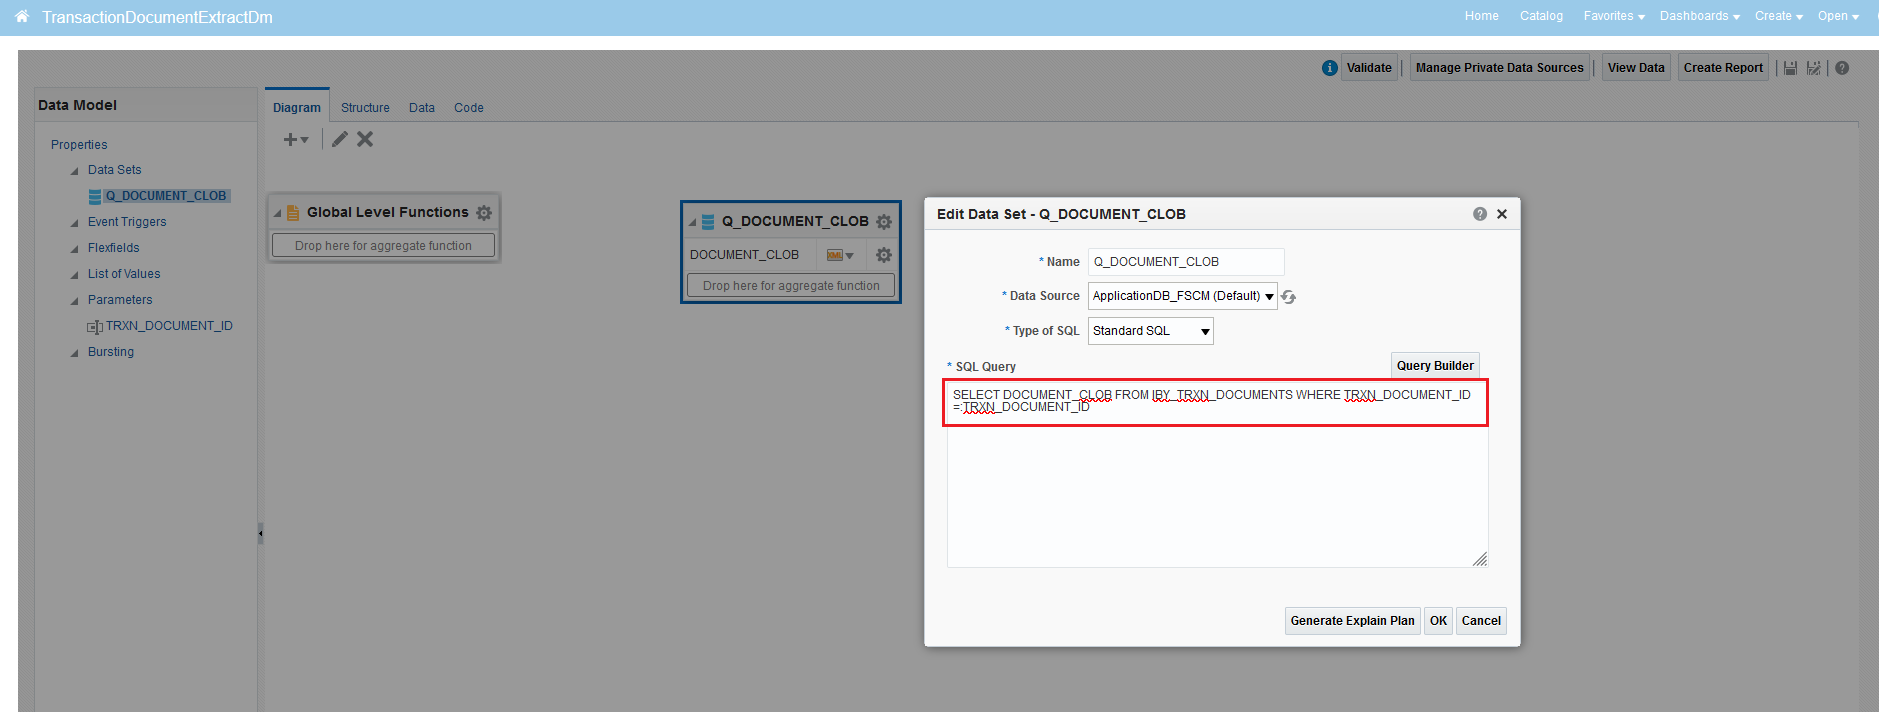Switch to the Structure tab
The height and width of the screenshot is (712, 1879).
365,108
